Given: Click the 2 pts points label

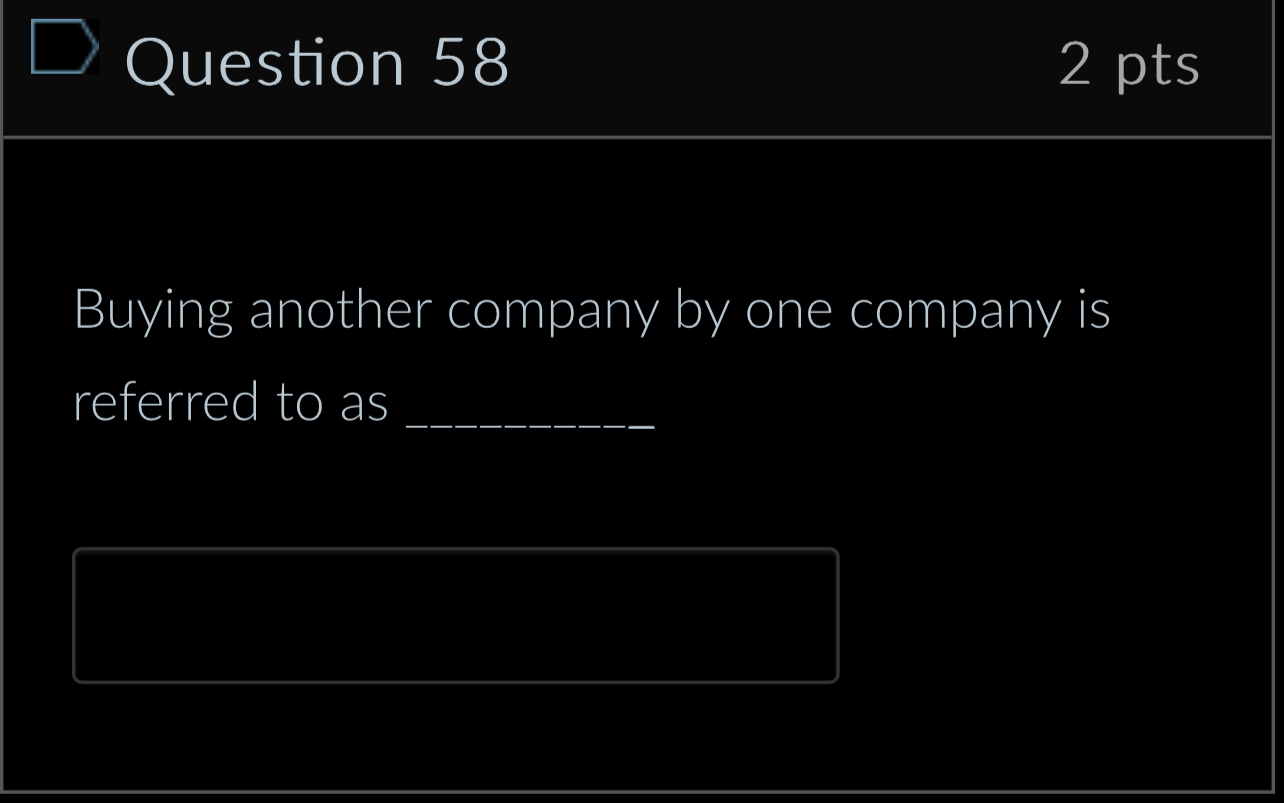Looking at the screenshot, I should pyautogui.click(x=1129, y=64).
